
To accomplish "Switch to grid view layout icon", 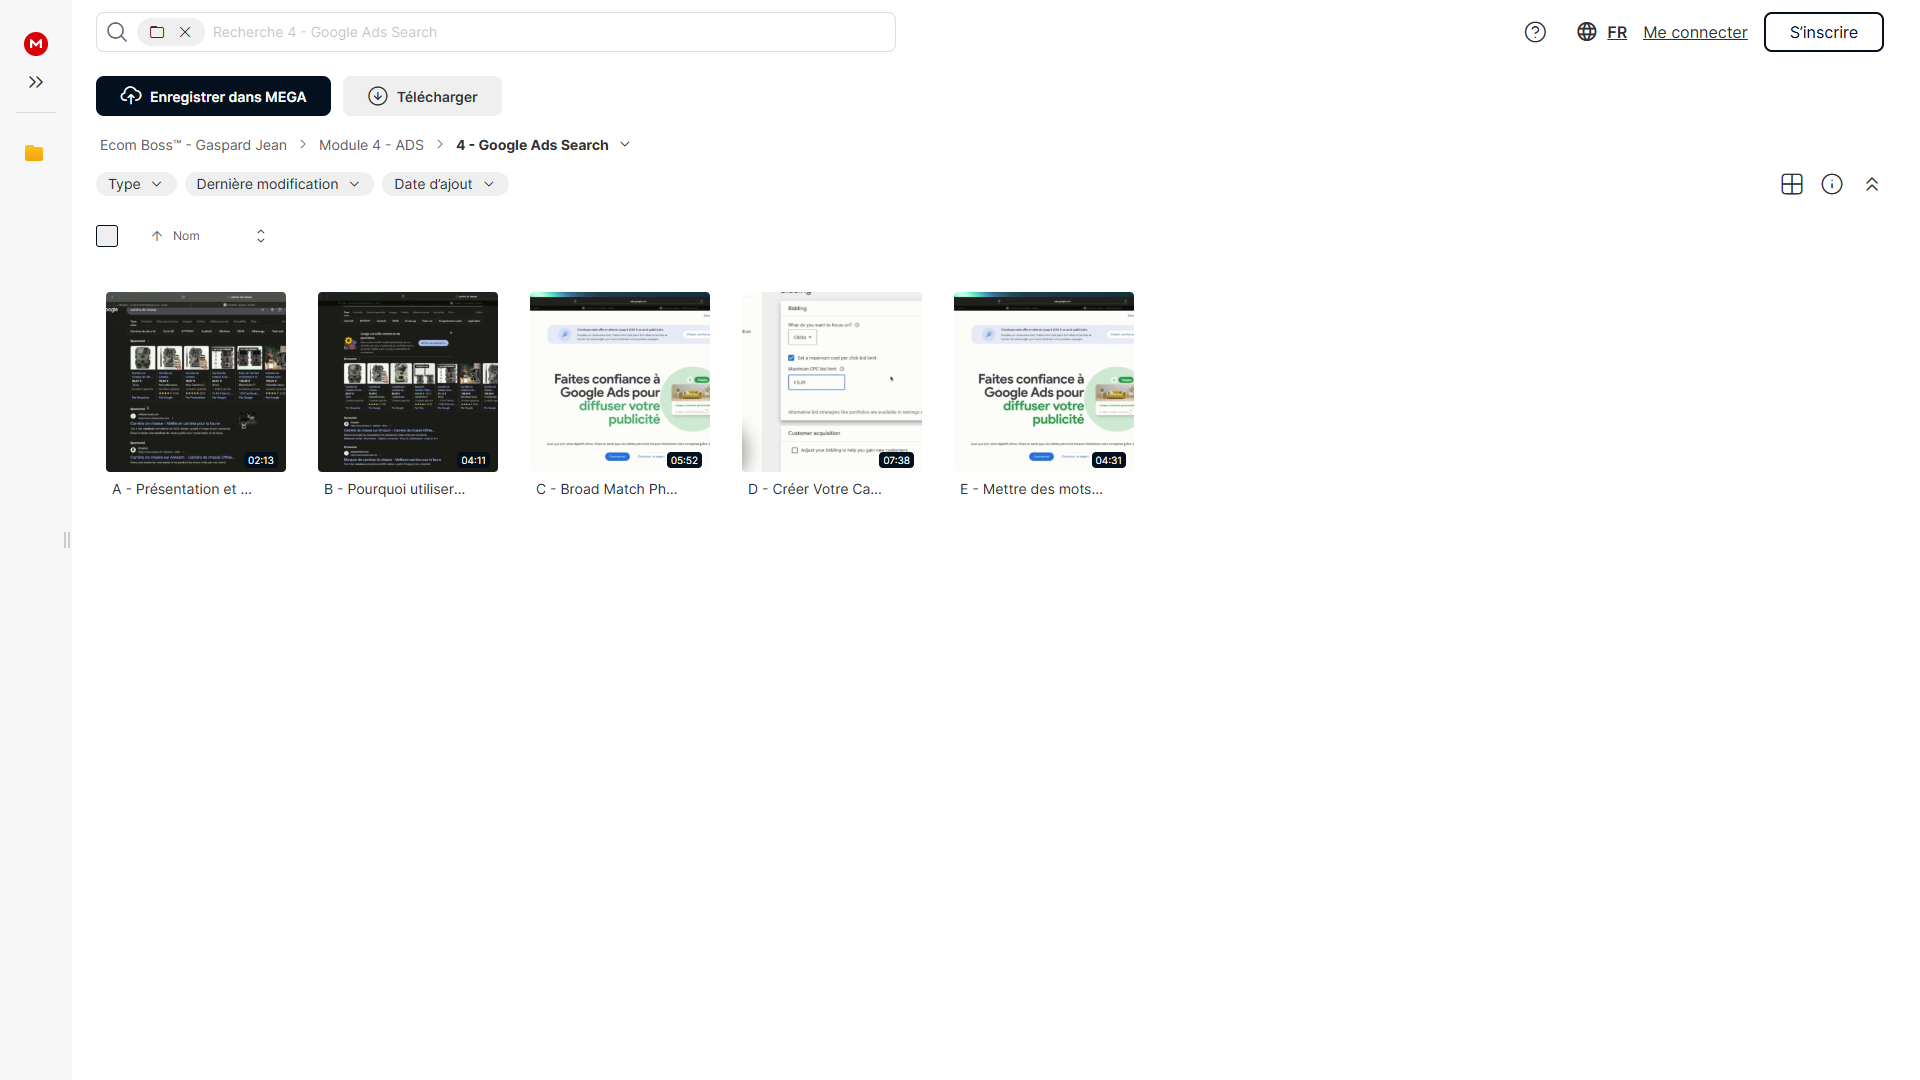I will 1792,184.
